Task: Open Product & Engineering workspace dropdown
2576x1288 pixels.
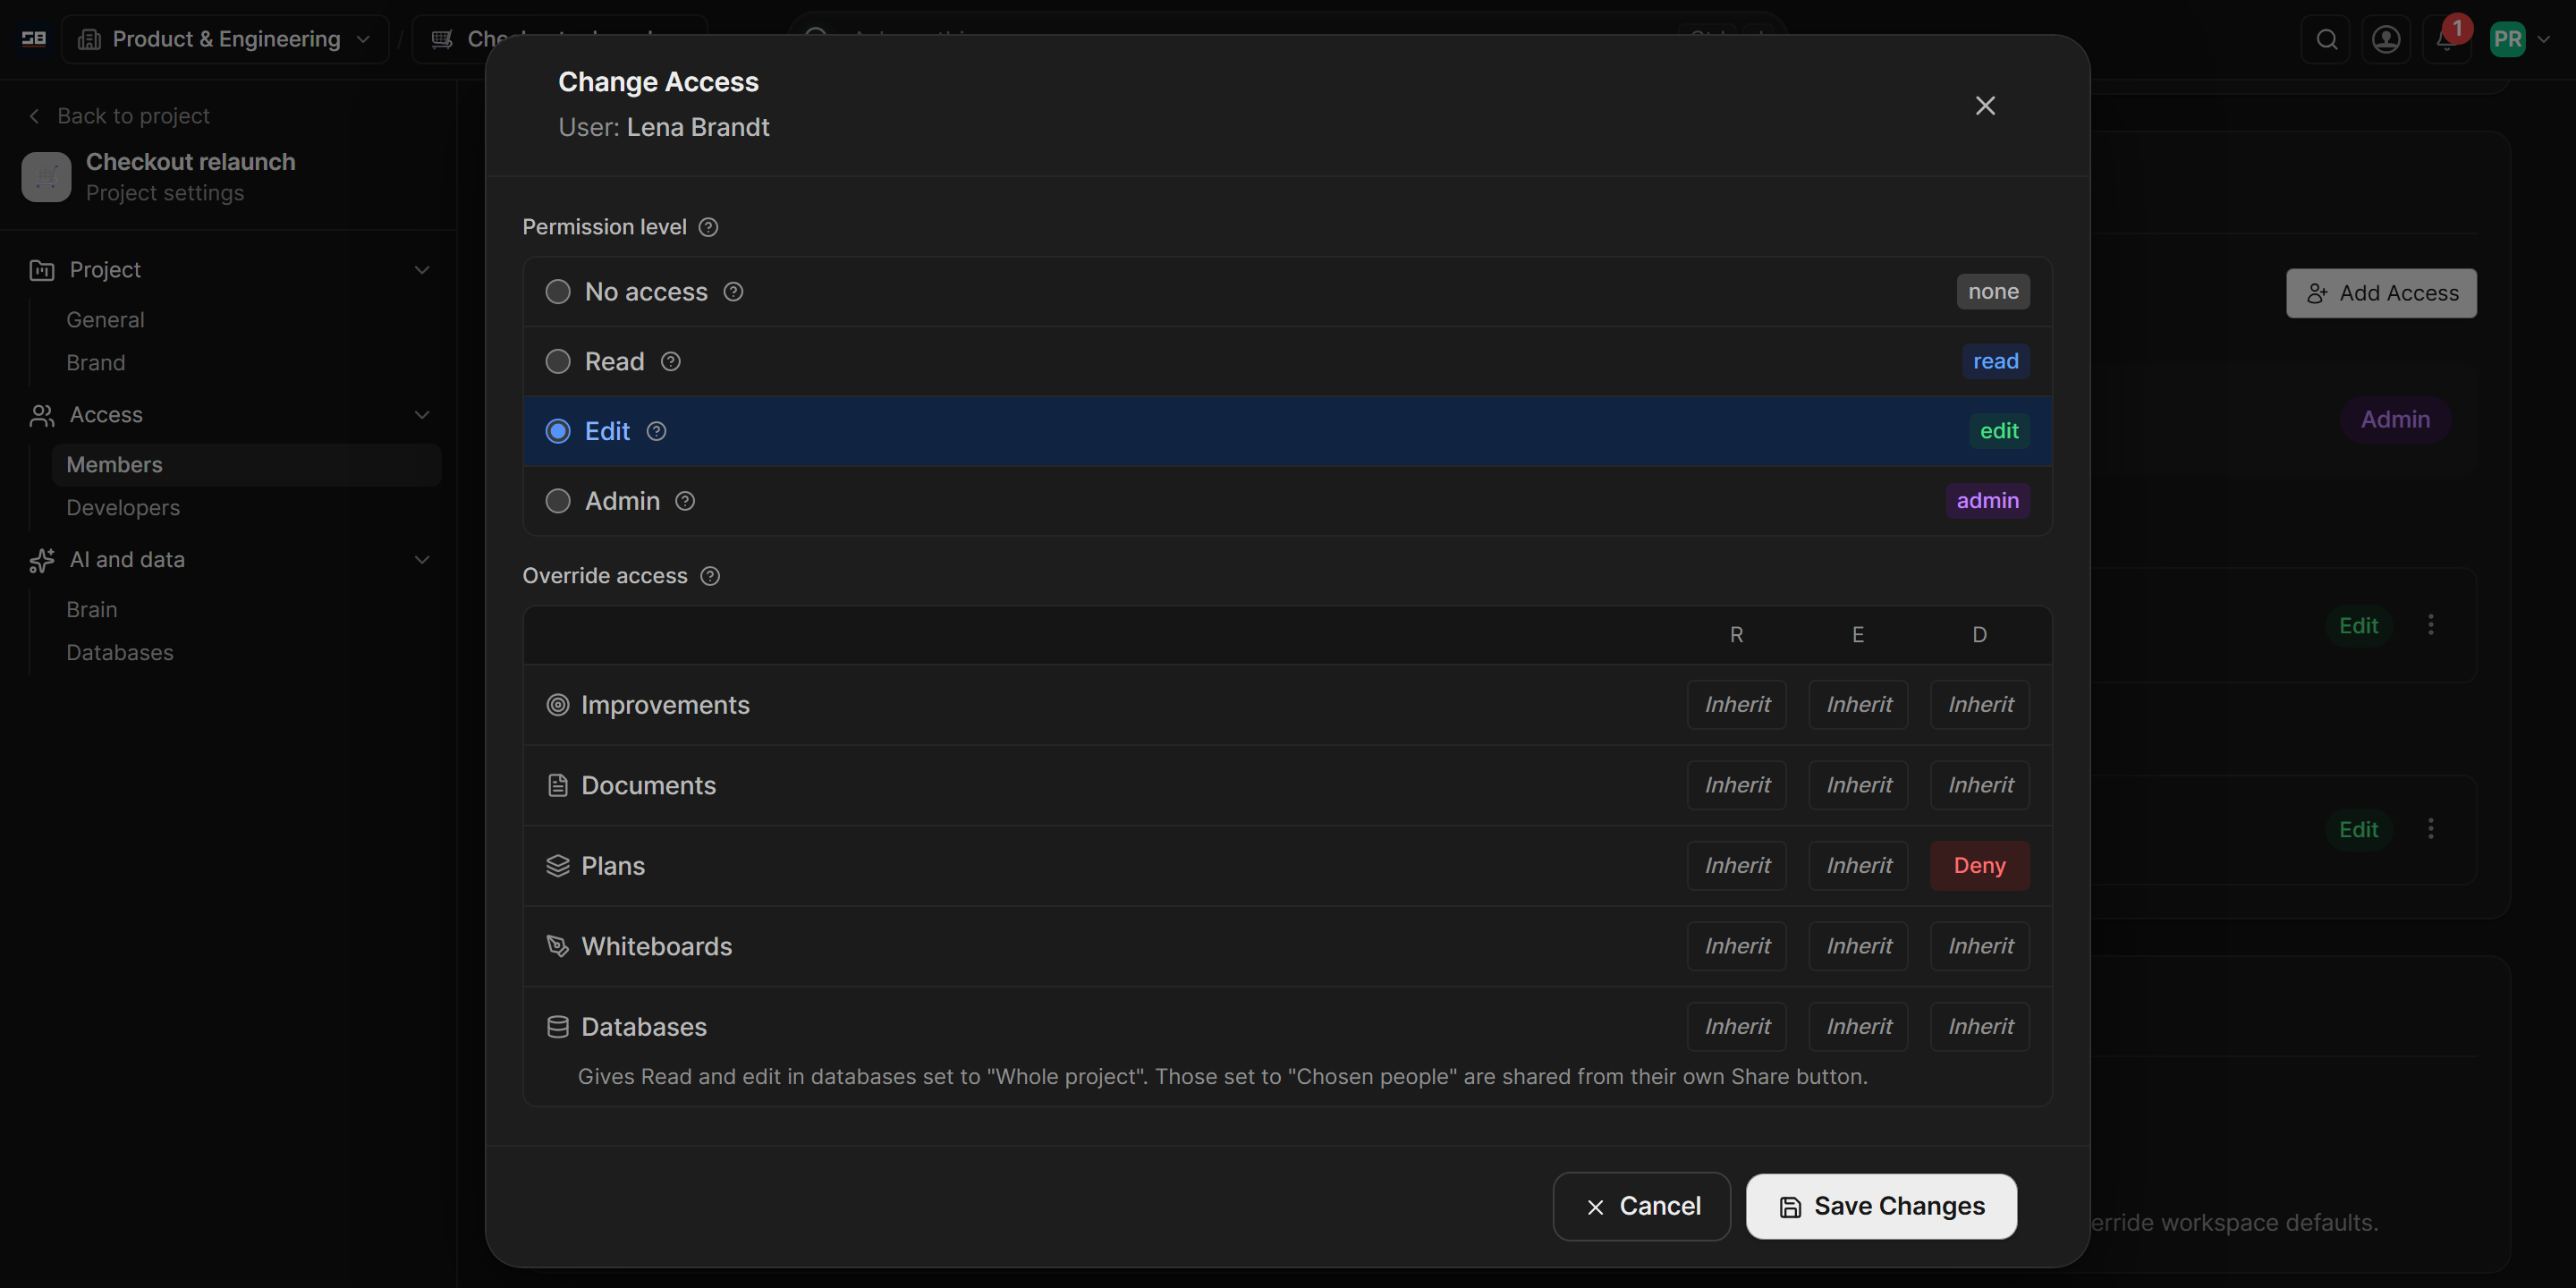Action: (x=225, y=39)
